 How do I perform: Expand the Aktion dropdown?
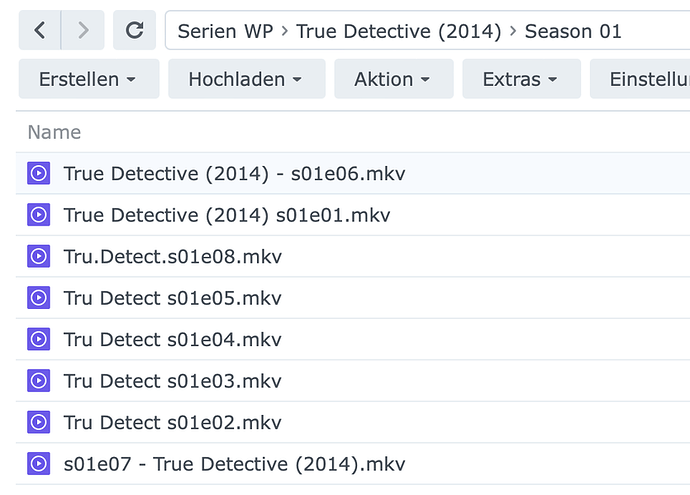393,79
